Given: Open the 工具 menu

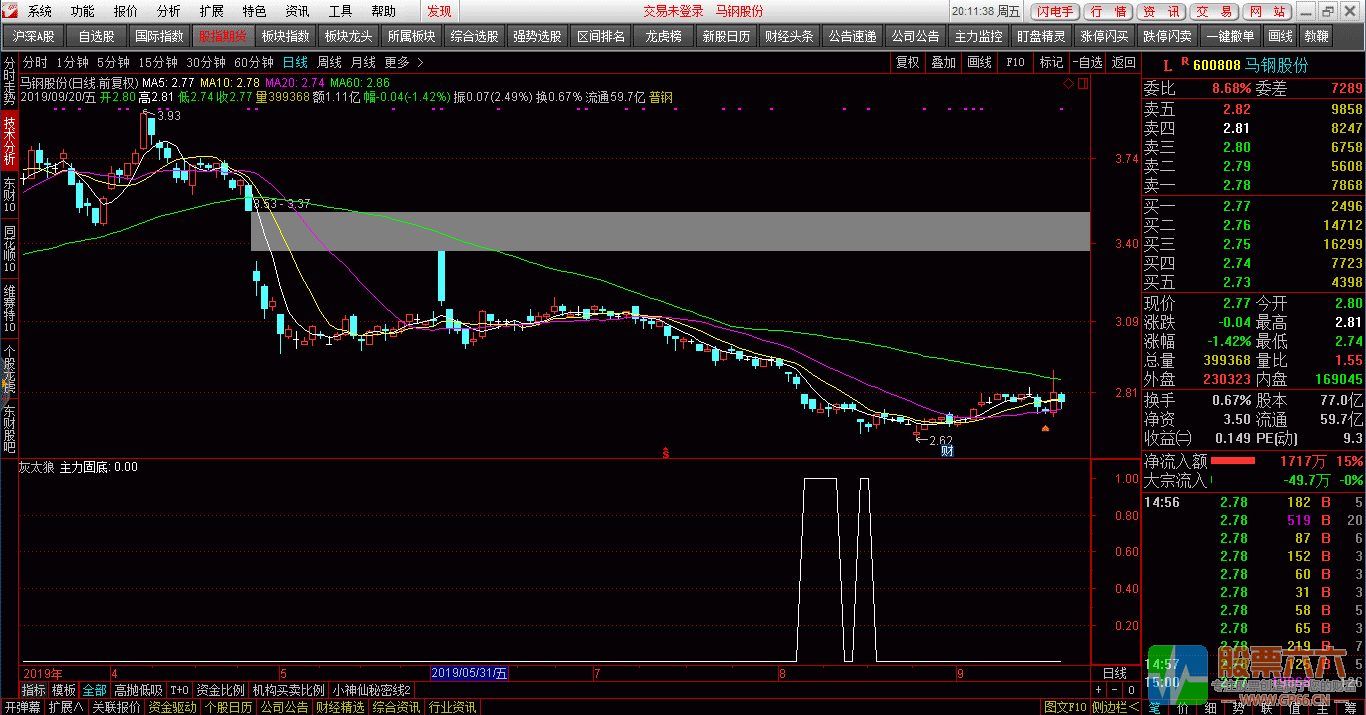Looking at the screenshot, I should pos(340,11).
